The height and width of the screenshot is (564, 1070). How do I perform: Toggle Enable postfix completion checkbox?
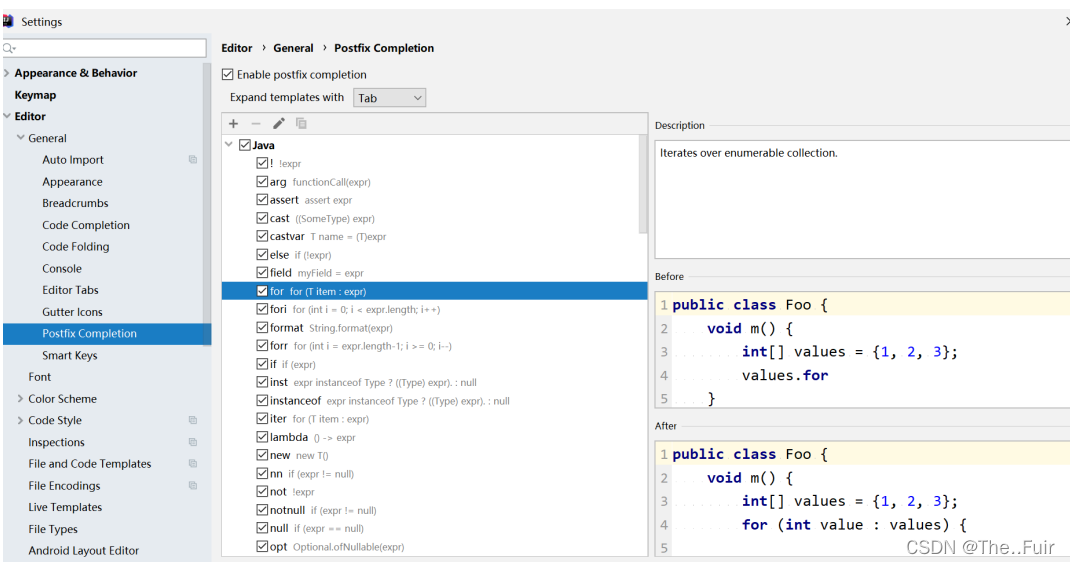[228, 74]
